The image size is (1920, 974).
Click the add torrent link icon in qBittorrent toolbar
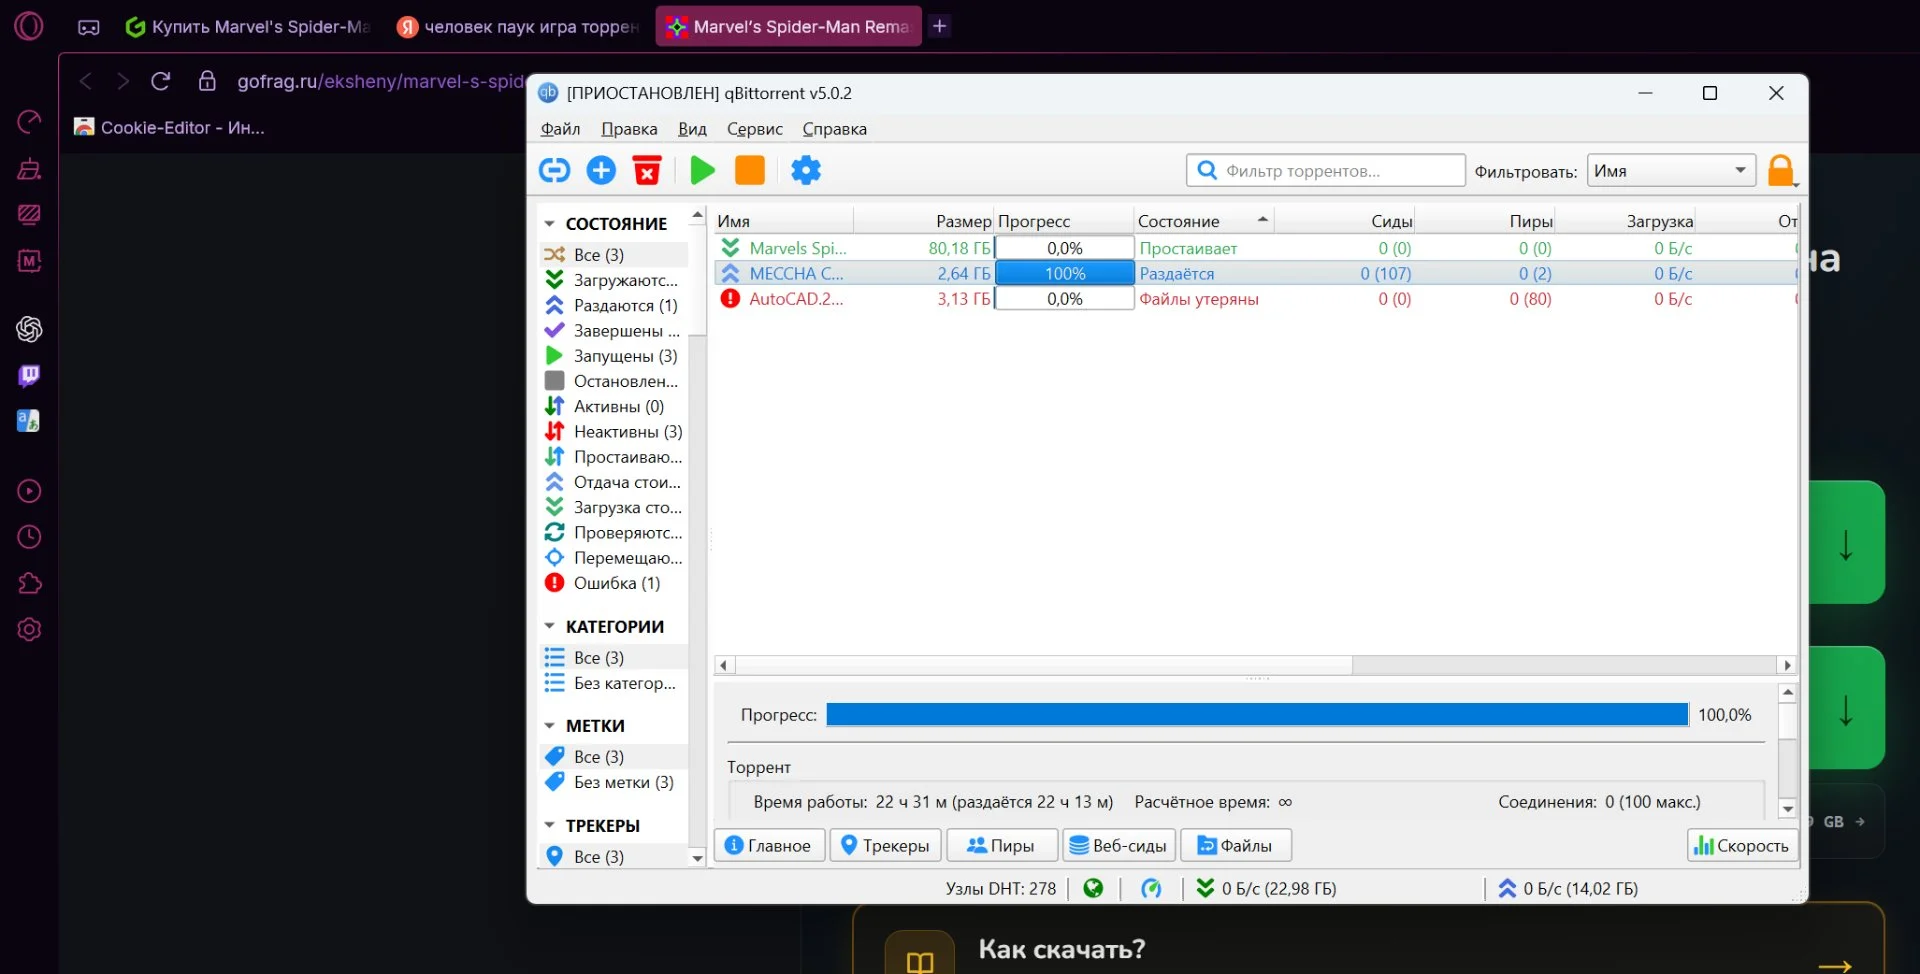click(554, 170)
